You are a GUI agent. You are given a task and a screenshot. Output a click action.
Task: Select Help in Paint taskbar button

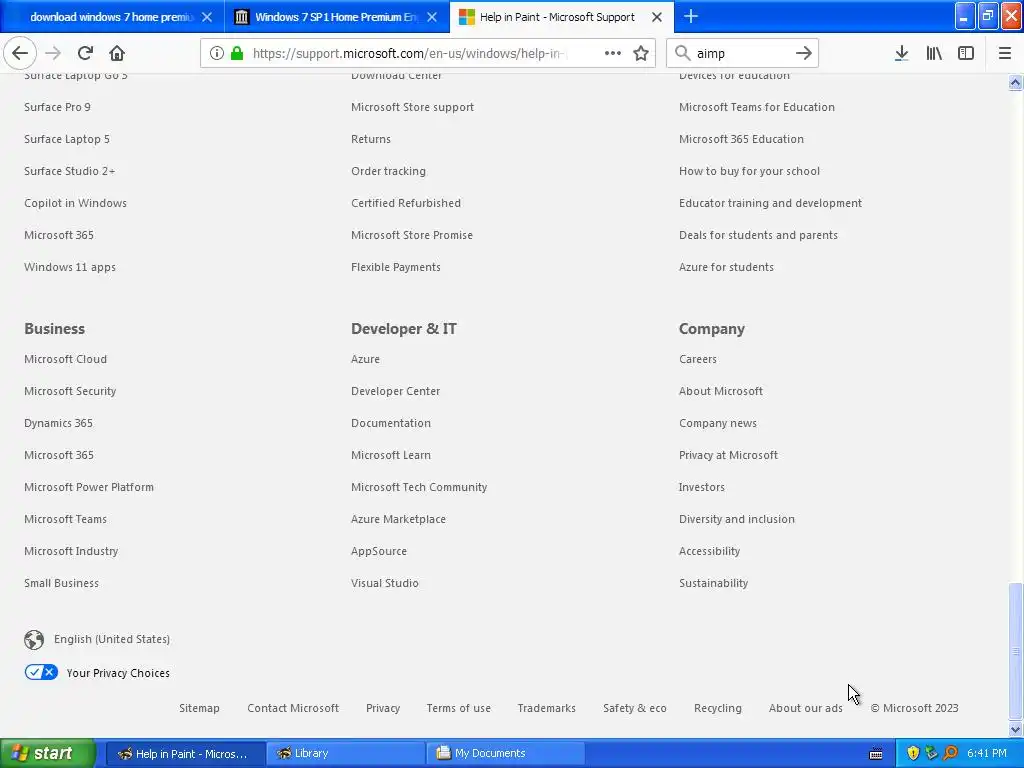pos(185,753)
